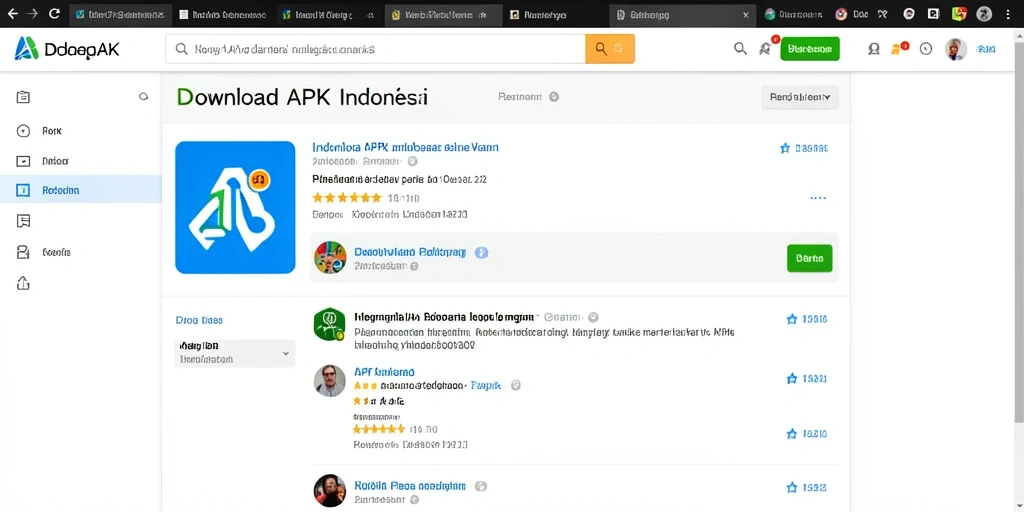1024x512 pixels.
Task: Click the header user outline icon
Action: click(874, 49)
